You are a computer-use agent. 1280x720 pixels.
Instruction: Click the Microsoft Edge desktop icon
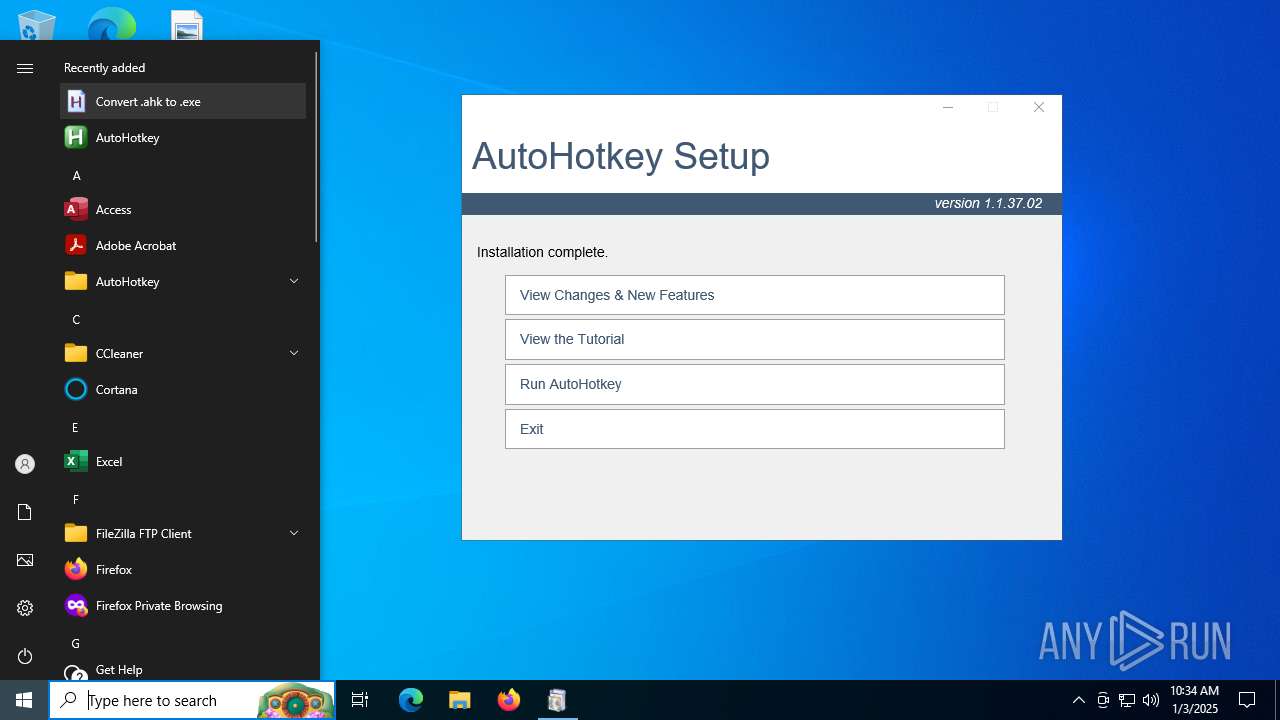pos(111,25)
